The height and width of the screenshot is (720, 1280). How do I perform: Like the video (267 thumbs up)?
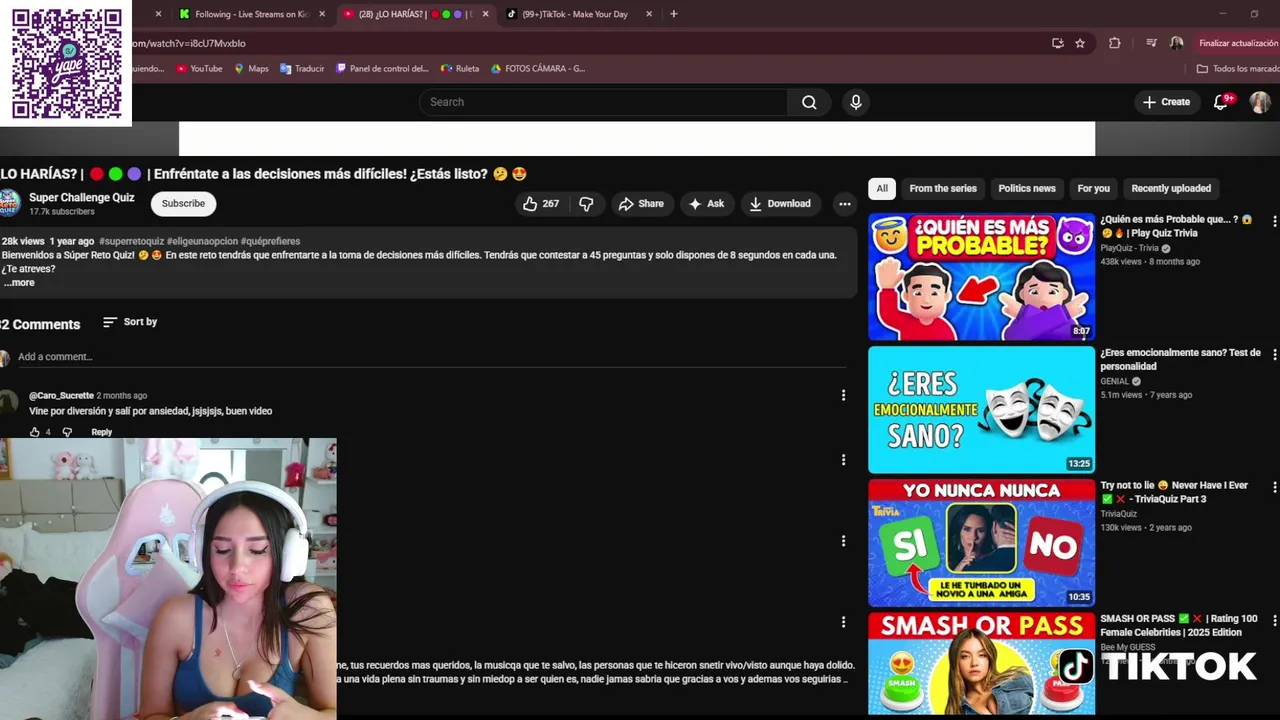click(540, 204)
